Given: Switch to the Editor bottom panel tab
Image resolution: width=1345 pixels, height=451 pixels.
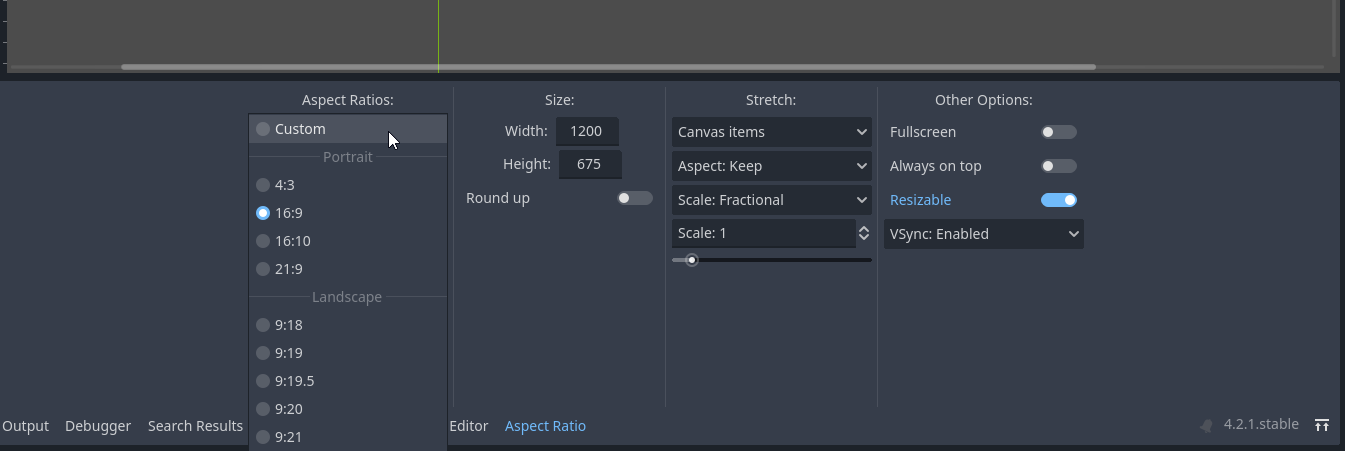Looking at the screenshot, I should pos(469,426).
